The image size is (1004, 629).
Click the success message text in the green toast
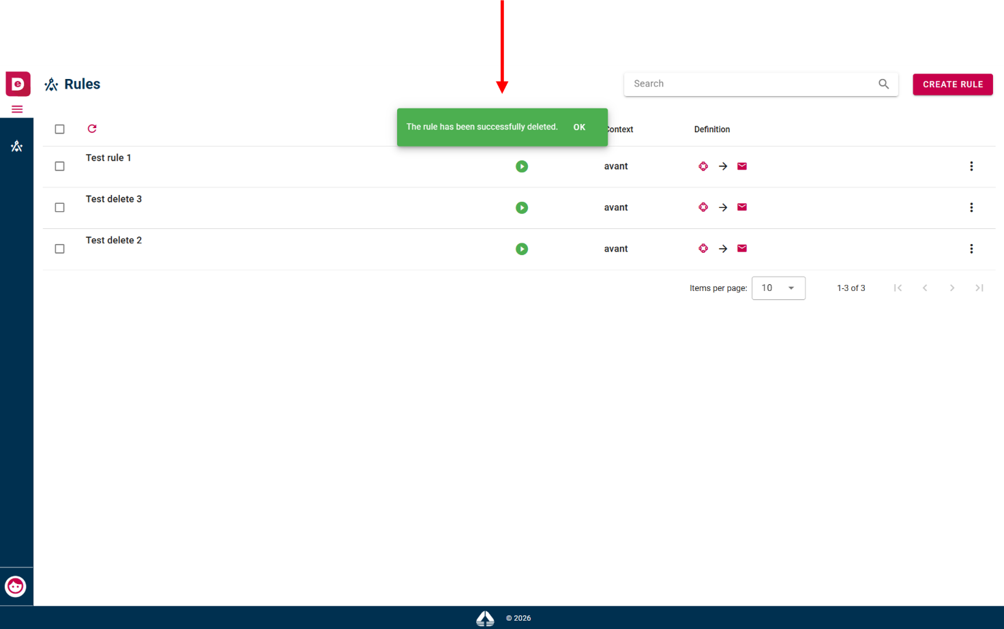pos(482,127)
